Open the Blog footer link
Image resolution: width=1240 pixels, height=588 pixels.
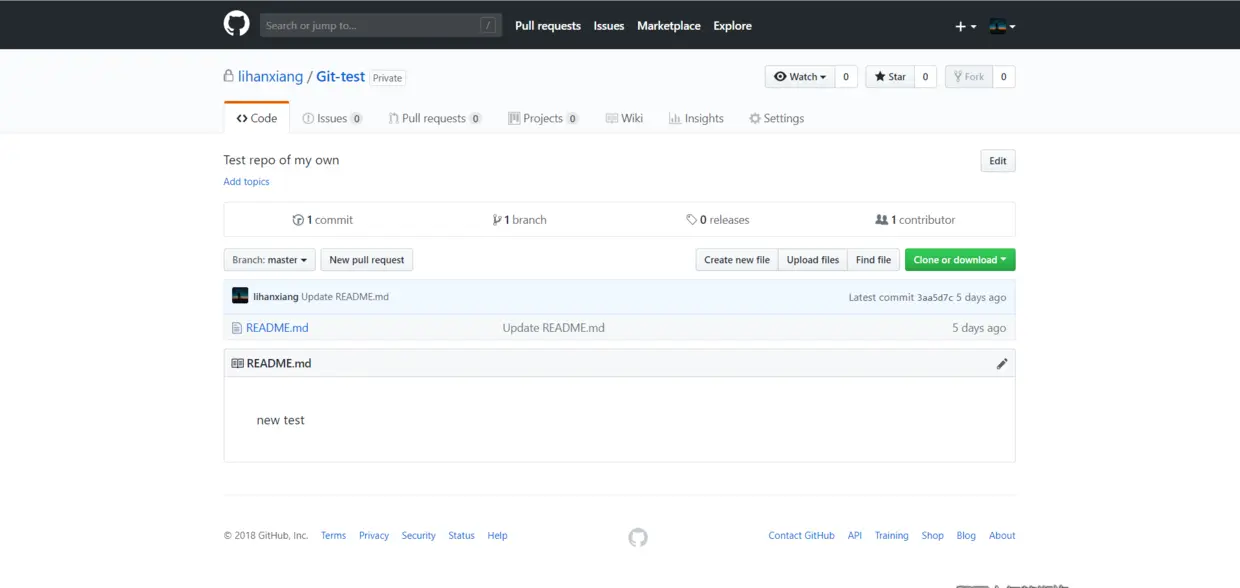point(966,536)
